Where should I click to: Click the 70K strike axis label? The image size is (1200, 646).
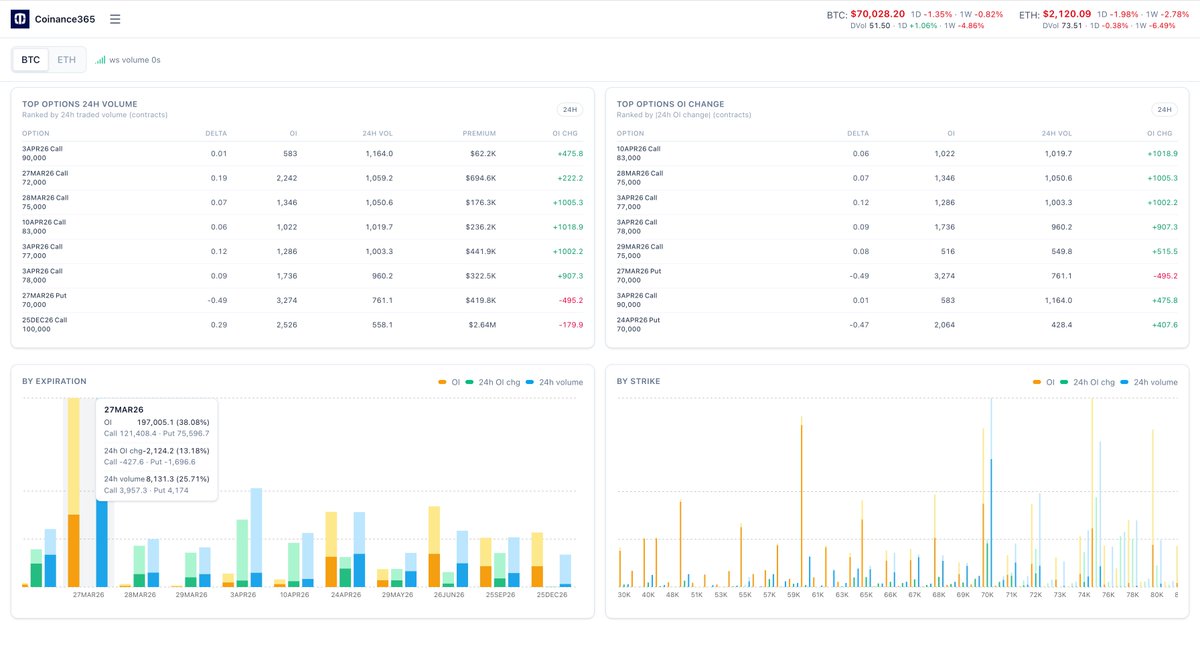click(x=987, y=595)
